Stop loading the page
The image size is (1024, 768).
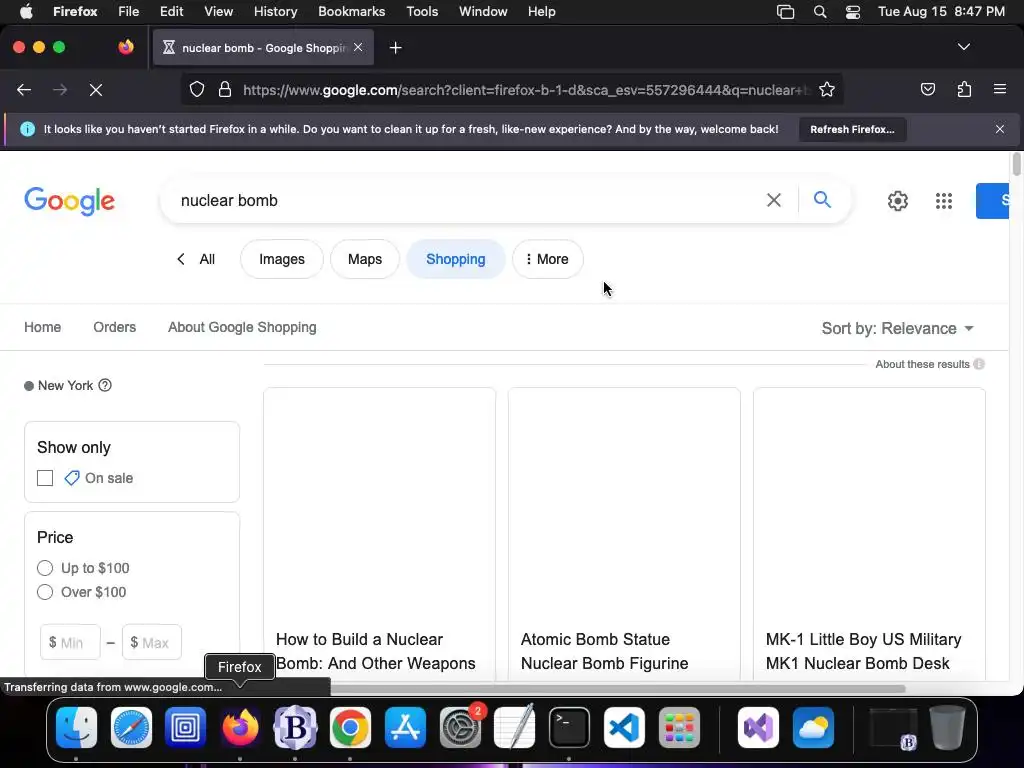[96, 90]
